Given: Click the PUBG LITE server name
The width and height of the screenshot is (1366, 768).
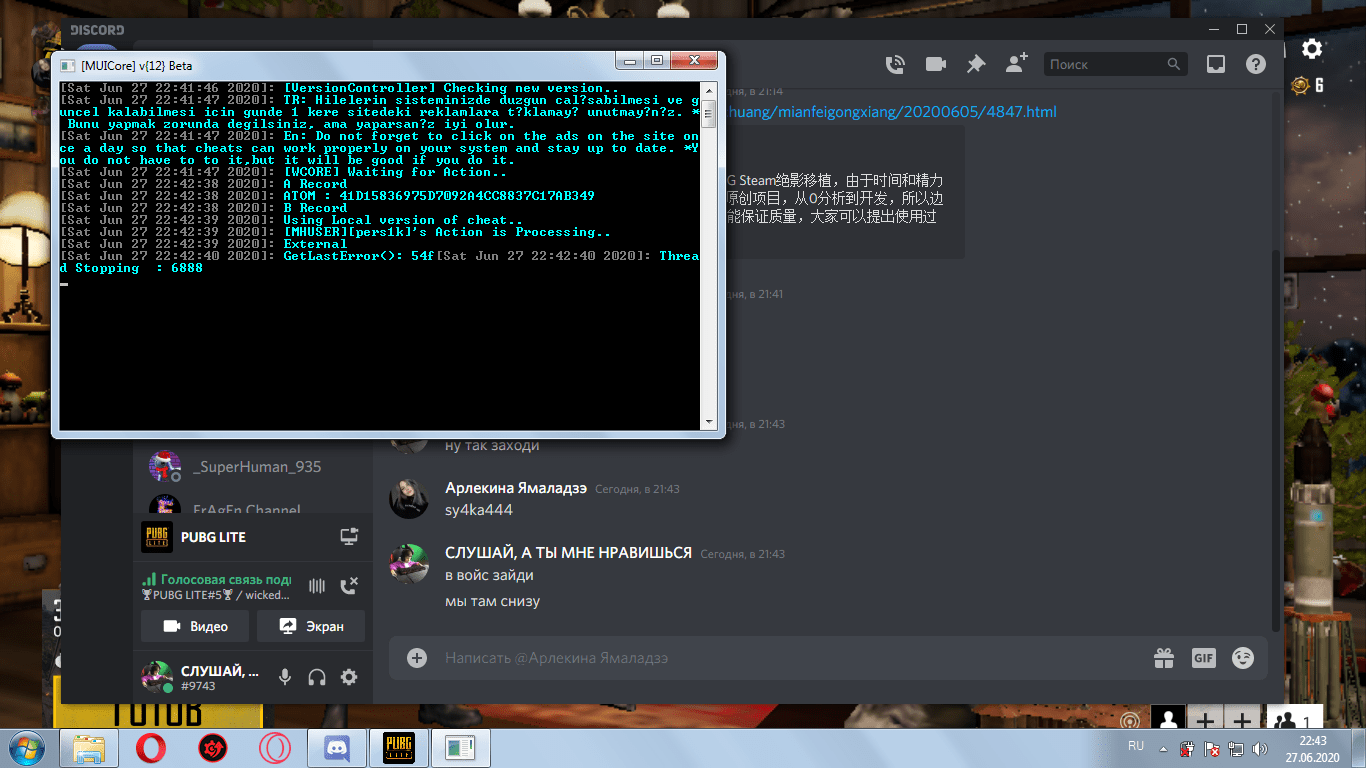Looking at the screenshot, I should 213,537.
